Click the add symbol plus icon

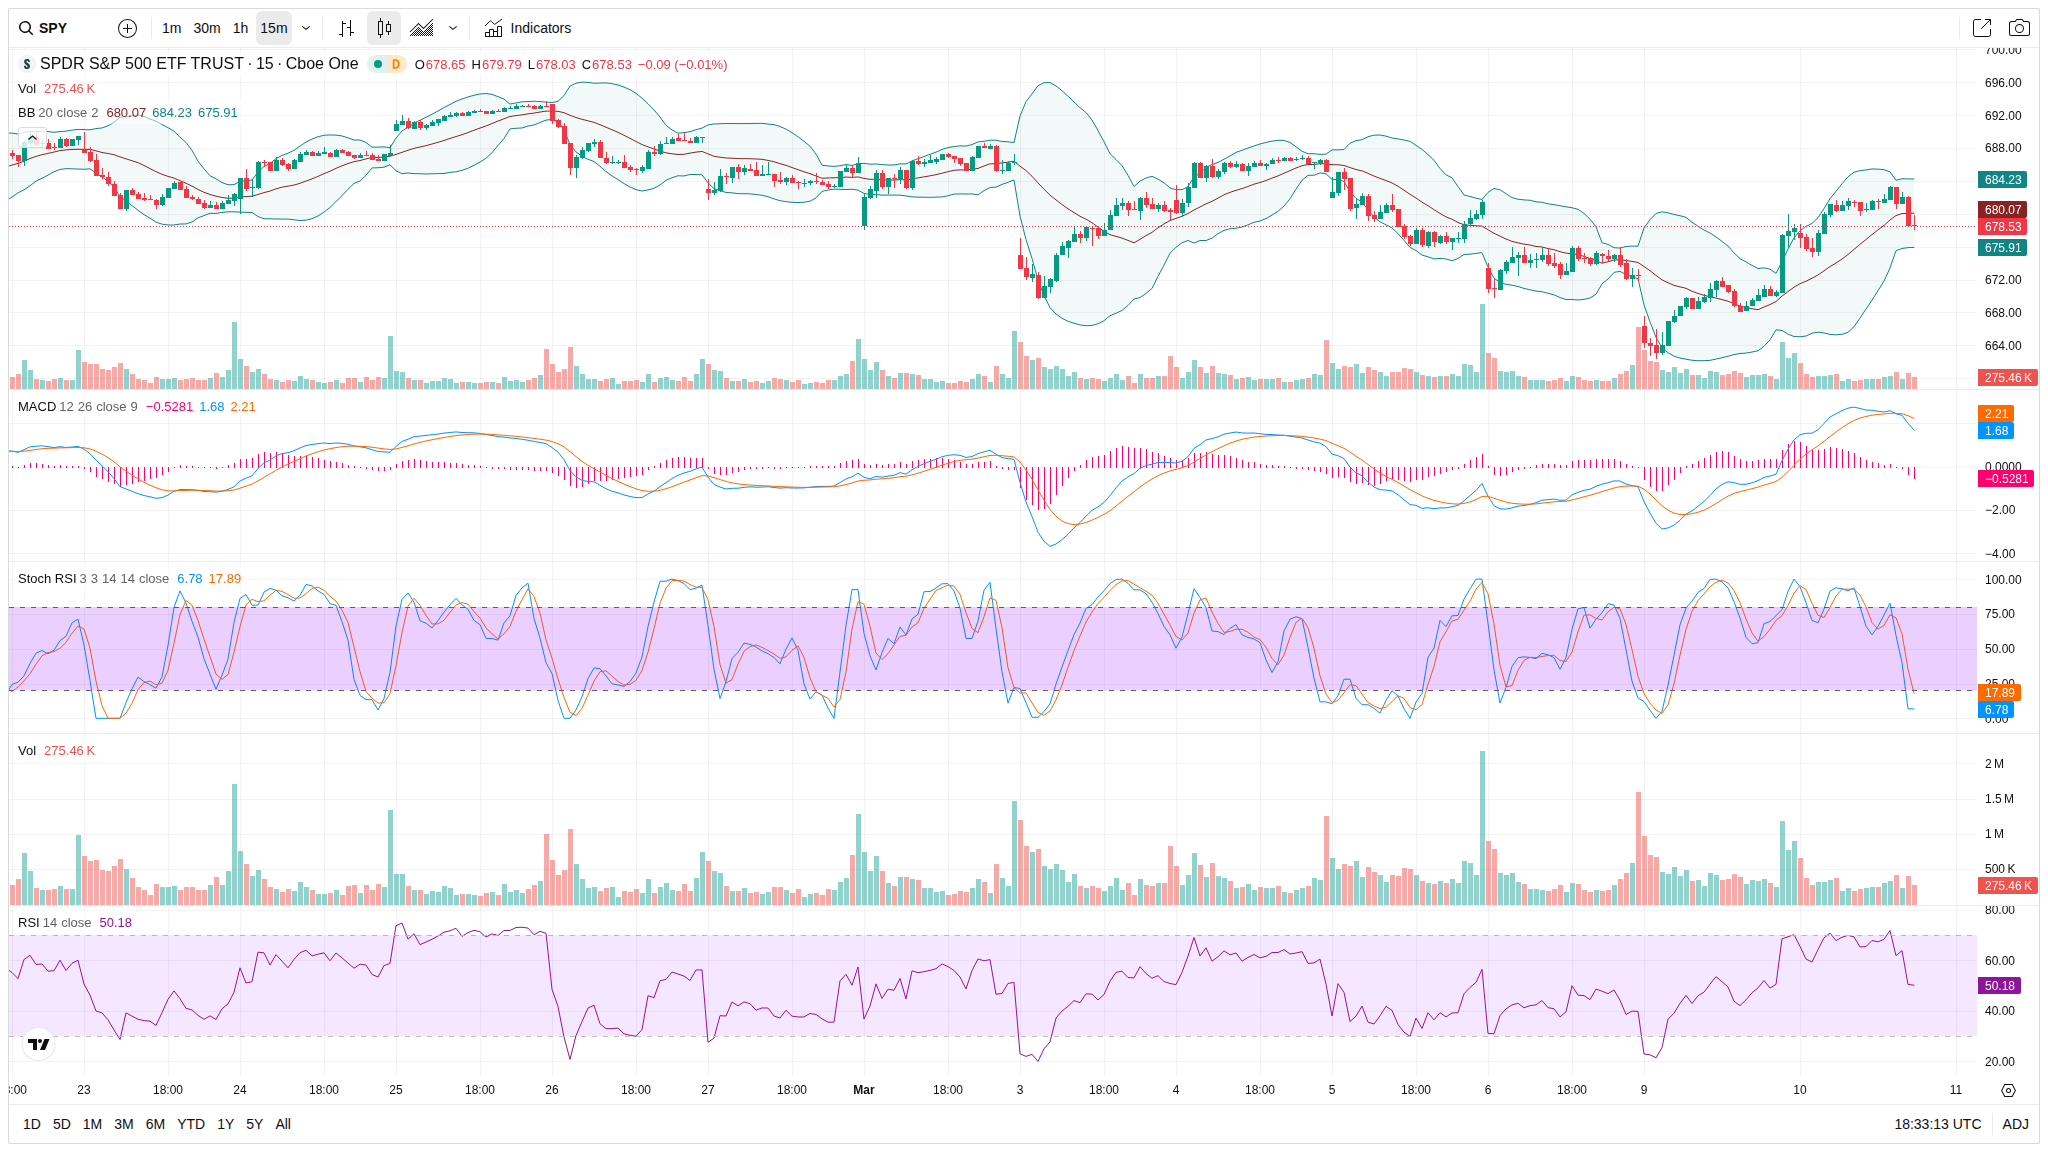point(127,28)
